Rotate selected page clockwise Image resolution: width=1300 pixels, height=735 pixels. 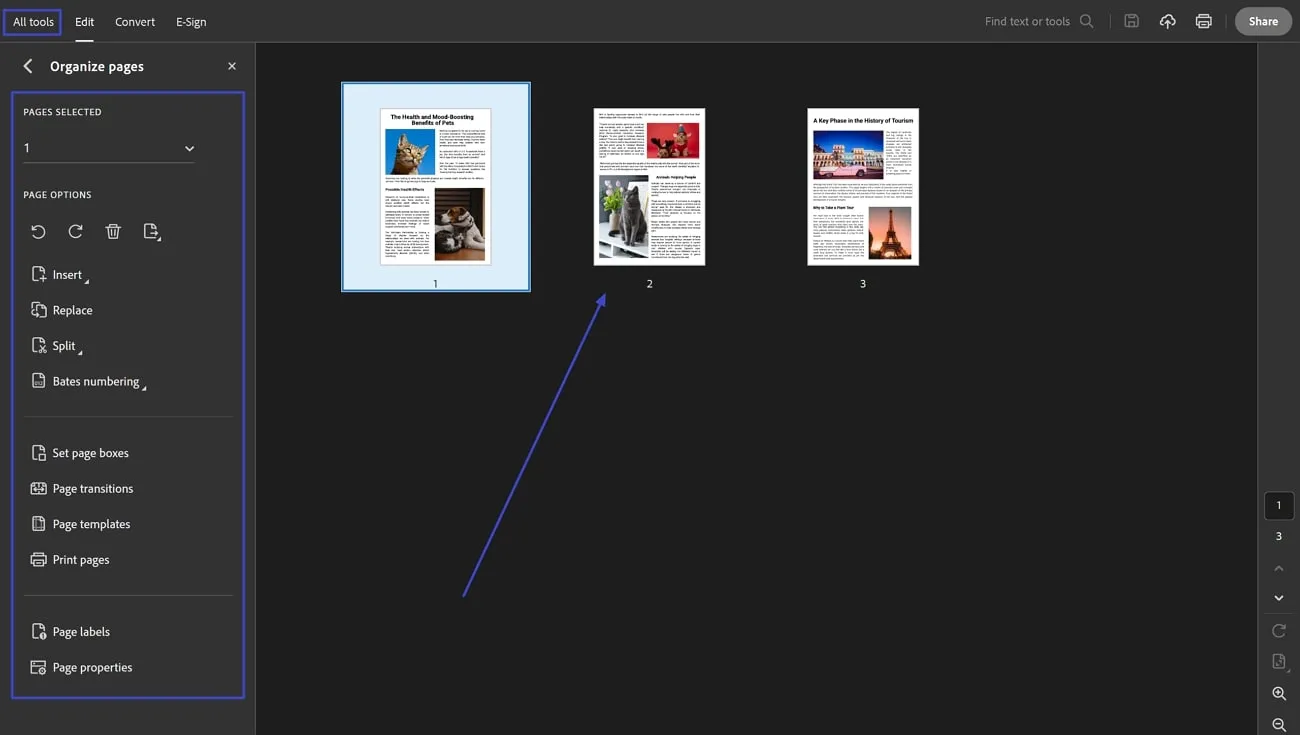coord(75,231)
